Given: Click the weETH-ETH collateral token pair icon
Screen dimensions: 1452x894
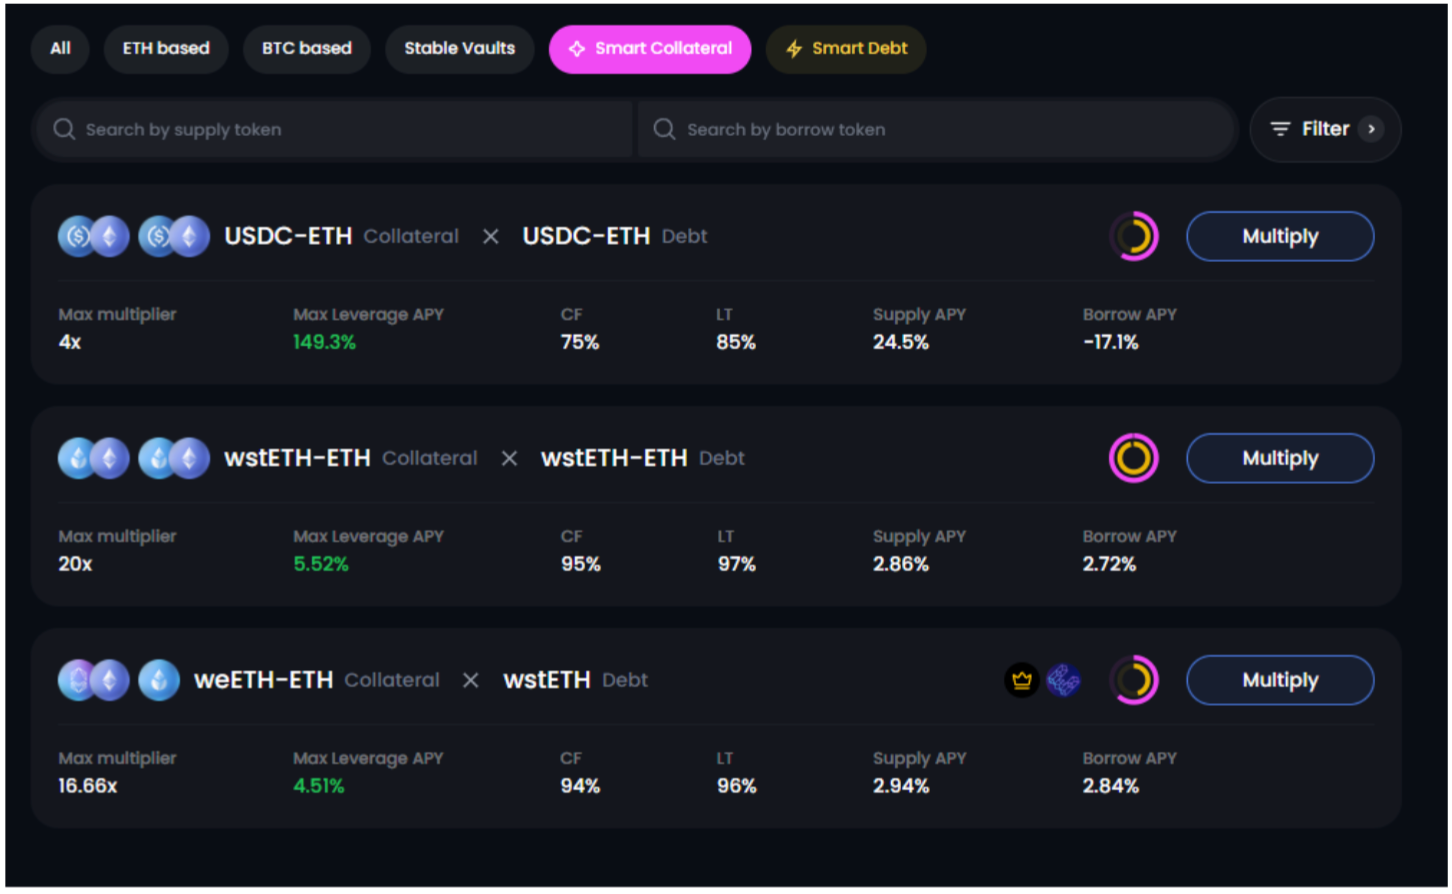Looking at the screenshot, I should click(93, 680).
